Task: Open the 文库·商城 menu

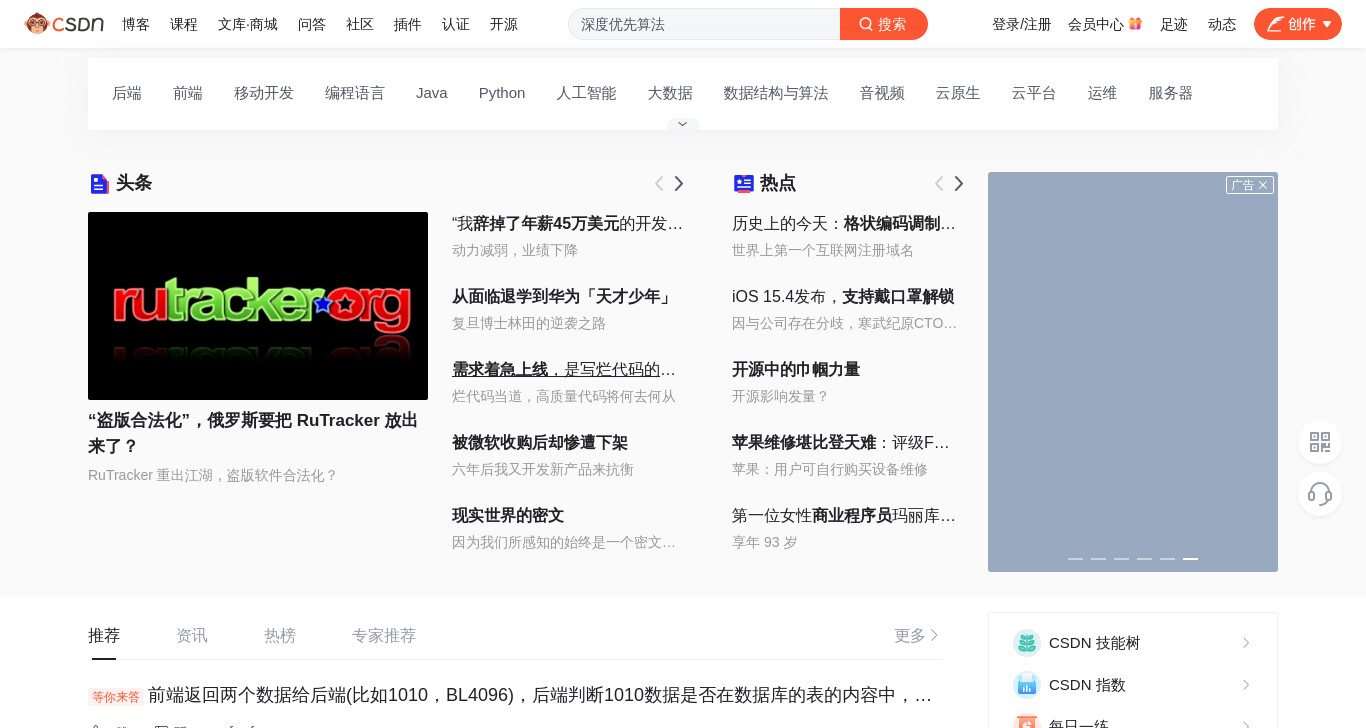Action: [x=248, y=24]
